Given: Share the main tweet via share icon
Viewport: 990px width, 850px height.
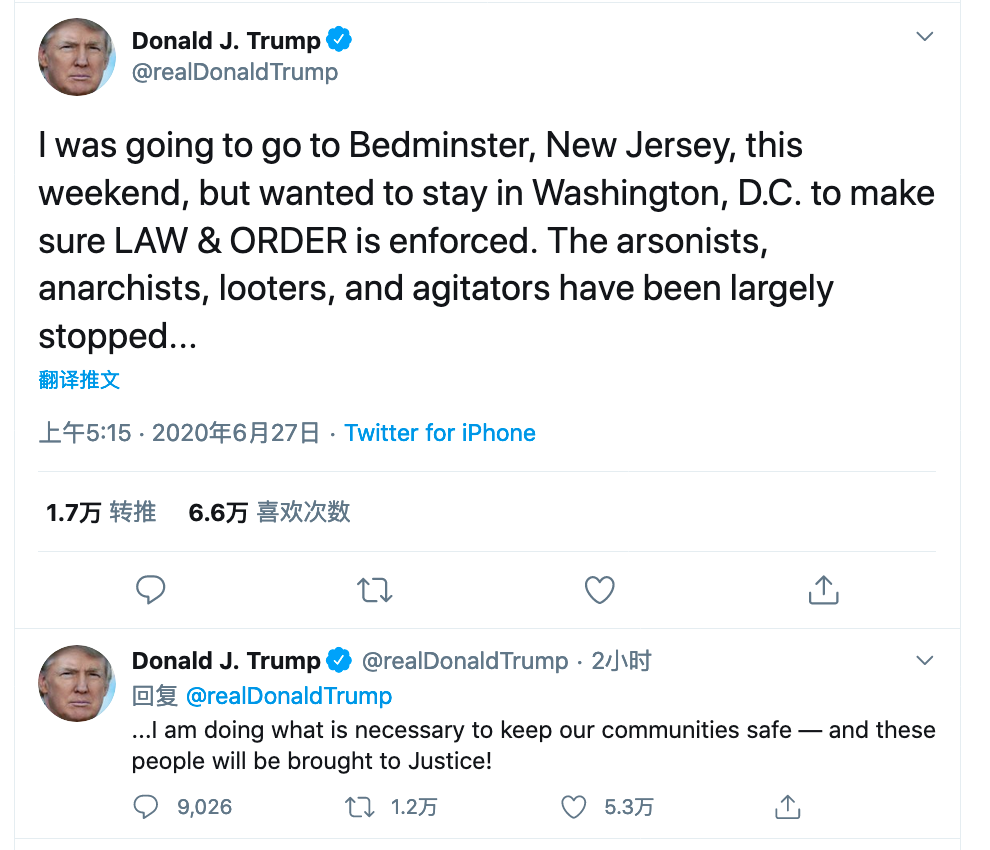Looking at the screenshot, I should coord(822,590).
